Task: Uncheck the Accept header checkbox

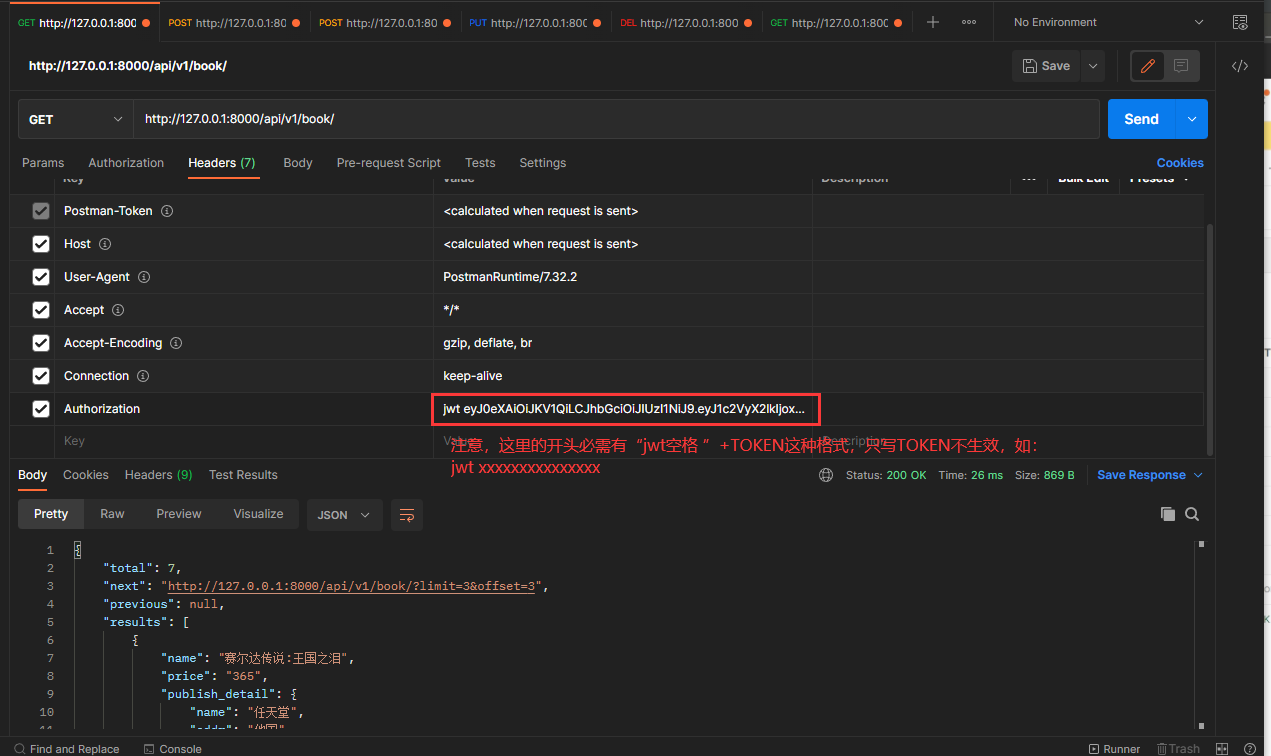Action: coord(41,310)
